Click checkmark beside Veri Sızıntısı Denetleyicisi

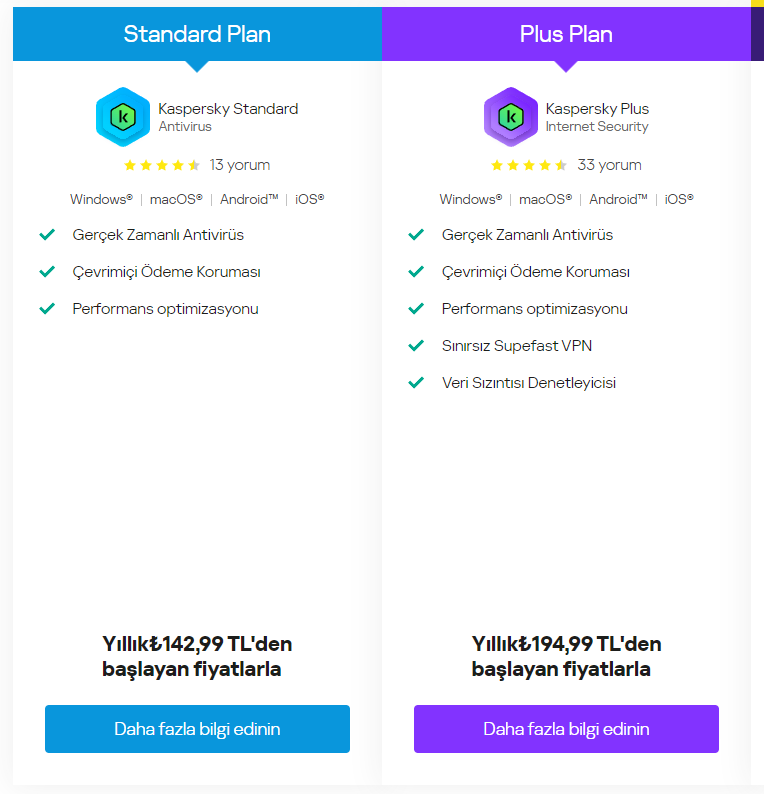click(416, 383)
